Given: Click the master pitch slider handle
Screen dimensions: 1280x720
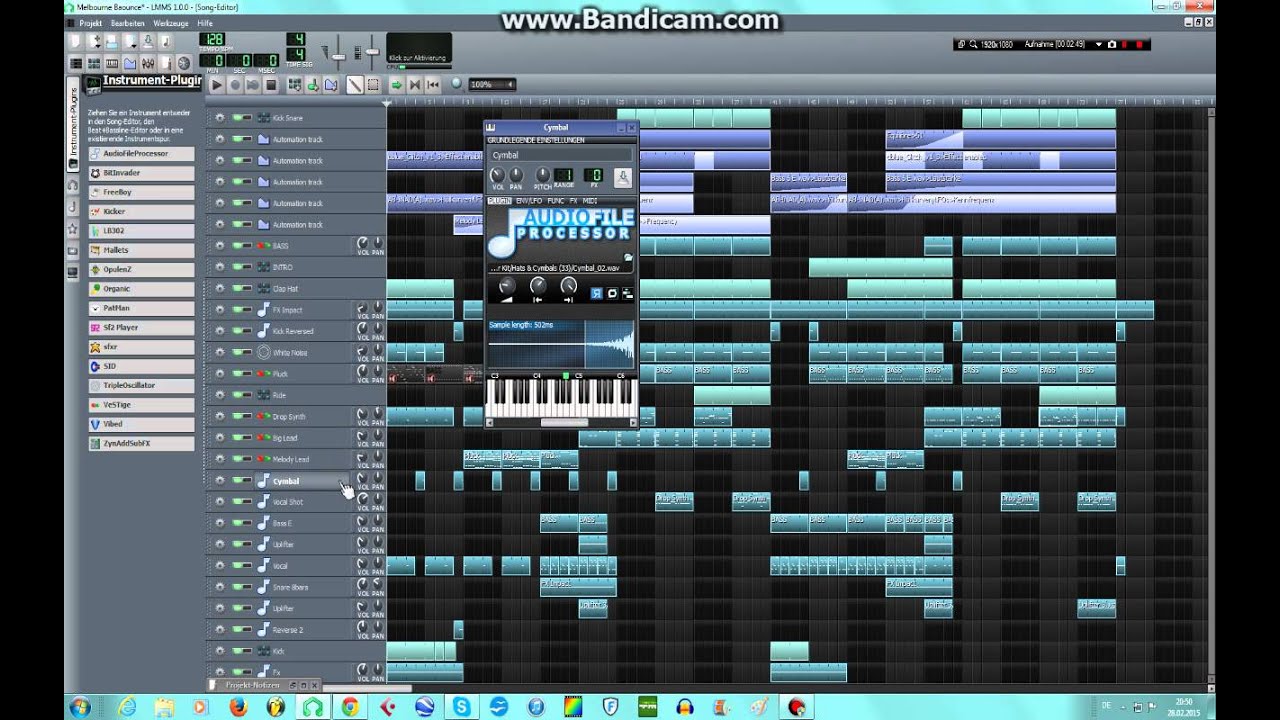Looking at the screenshot, I should click(372, 52).
